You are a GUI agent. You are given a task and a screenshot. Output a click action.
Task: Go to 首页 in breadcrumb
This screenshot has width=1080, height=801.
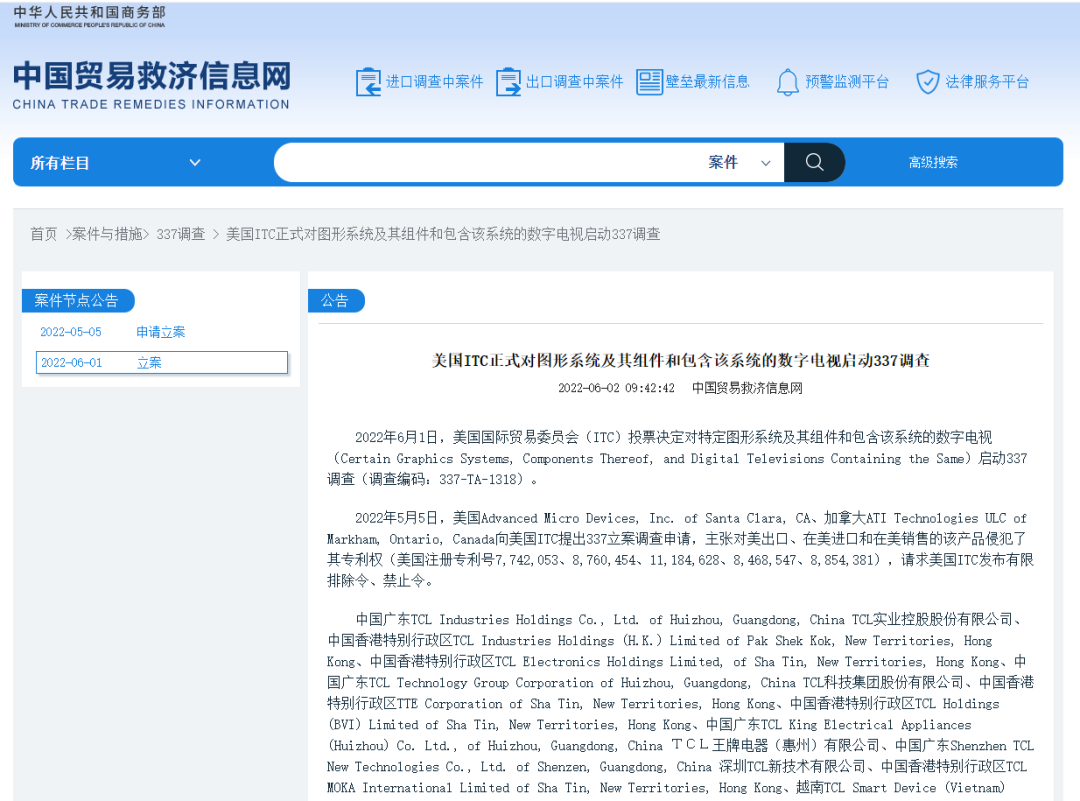43,234
